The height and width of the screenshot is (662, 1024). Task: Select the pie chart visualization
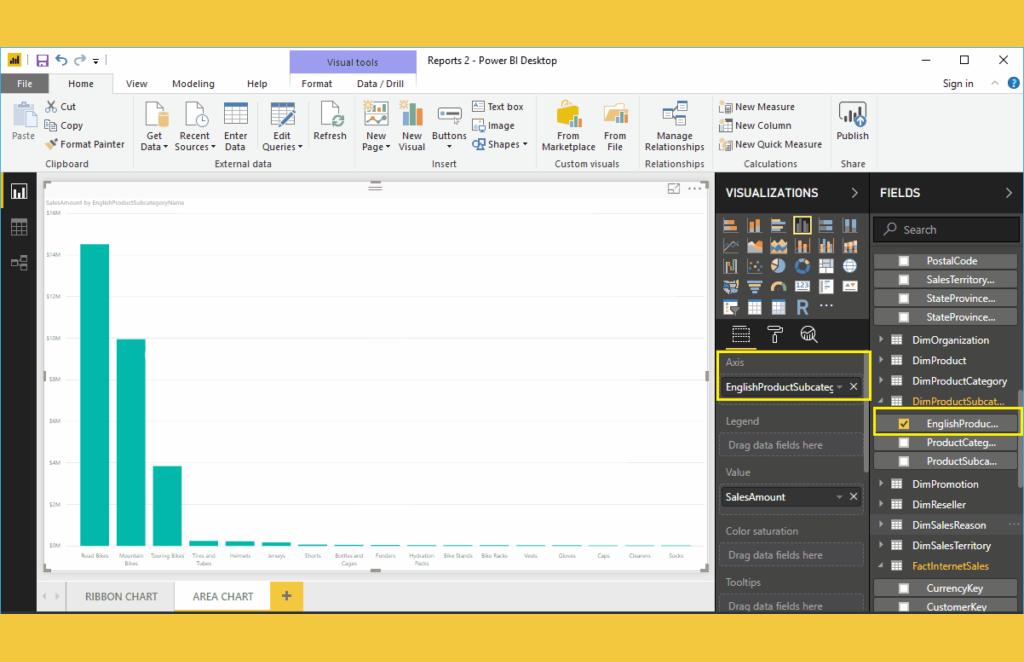tap(778, 266)
